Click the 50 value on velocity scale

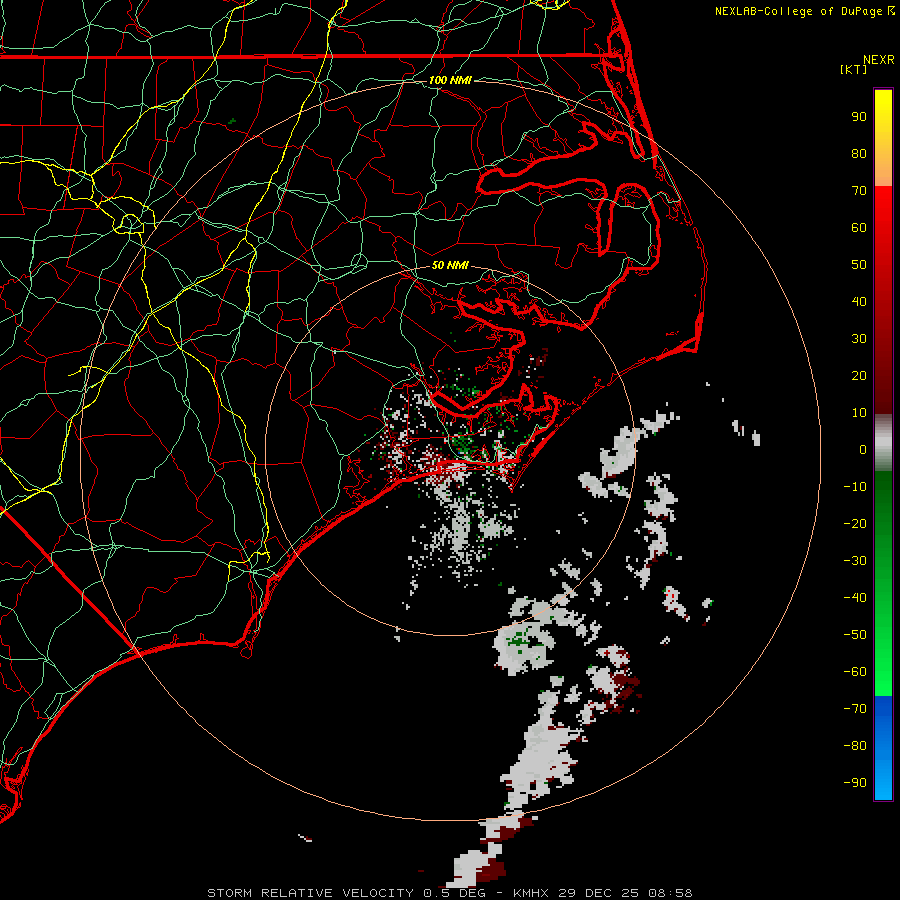[x=859, y=265]
